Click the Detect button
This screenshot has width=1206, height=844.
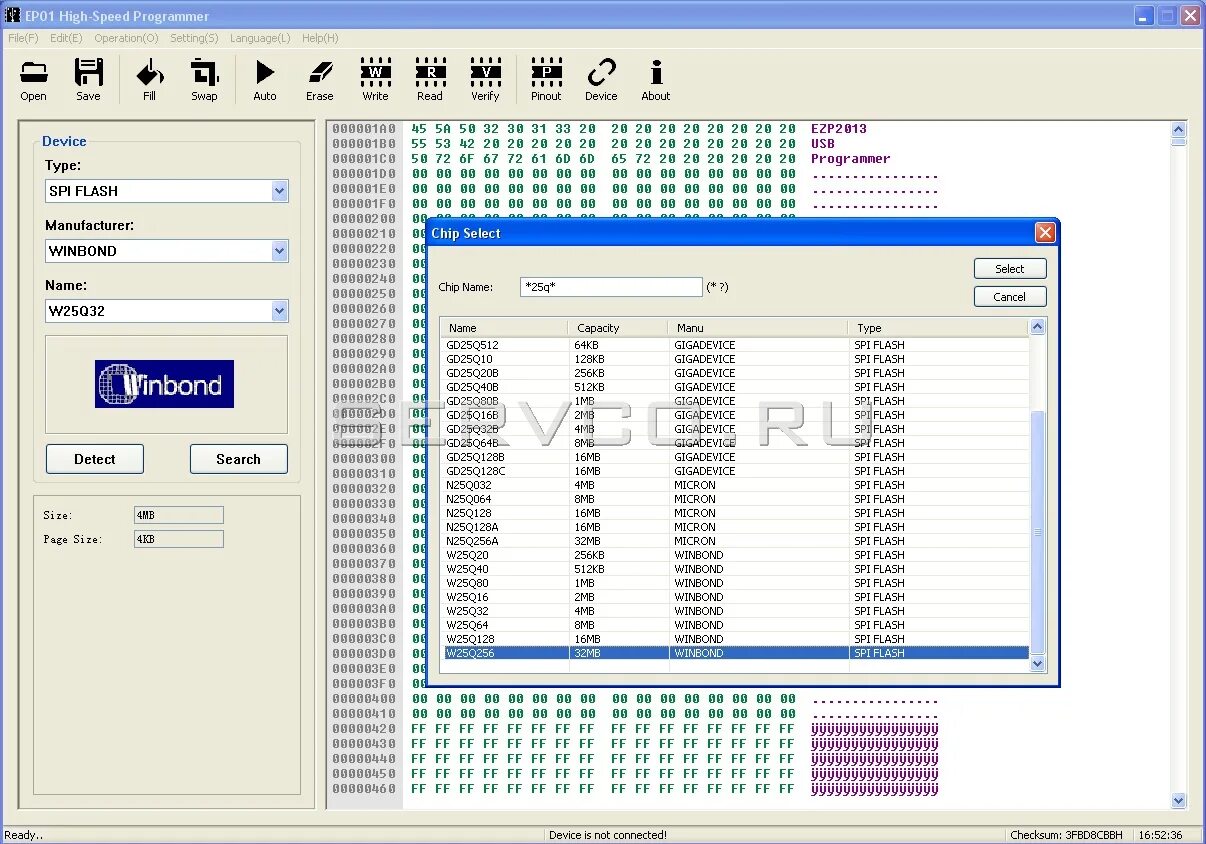(95, 459)
